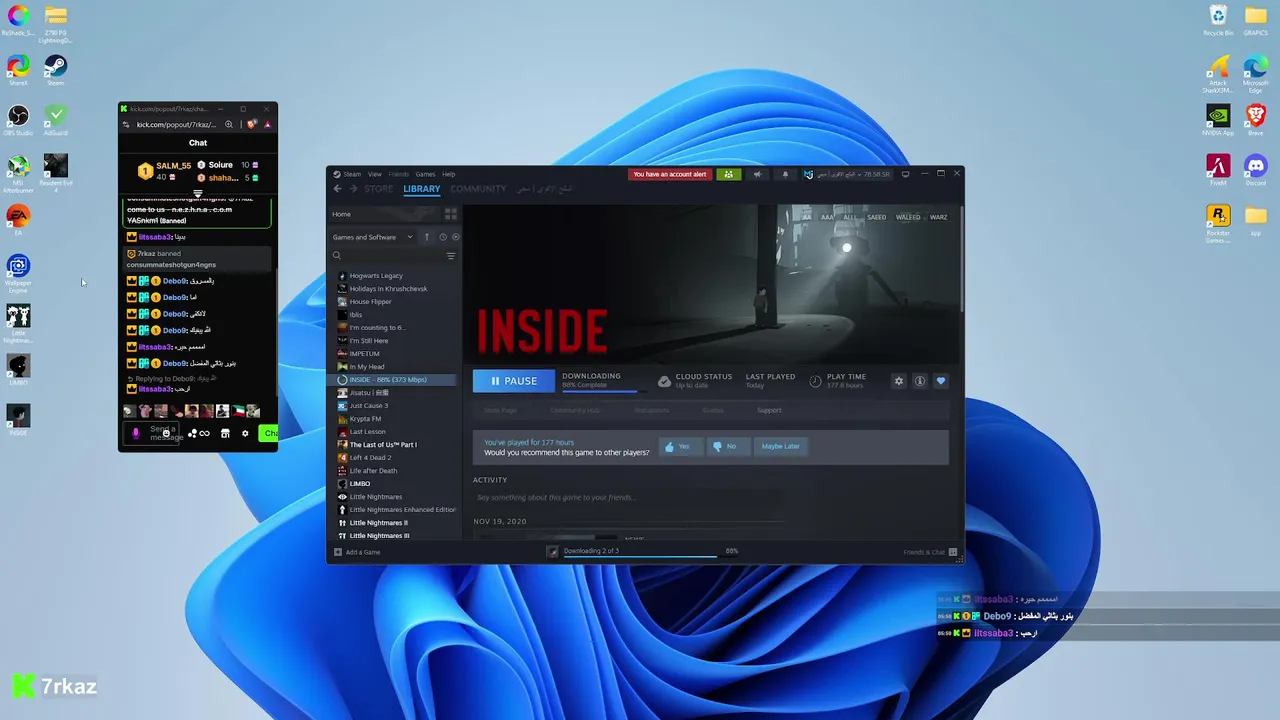Open the account alert banner
The image size is (1280, 720).
[670, 174]
